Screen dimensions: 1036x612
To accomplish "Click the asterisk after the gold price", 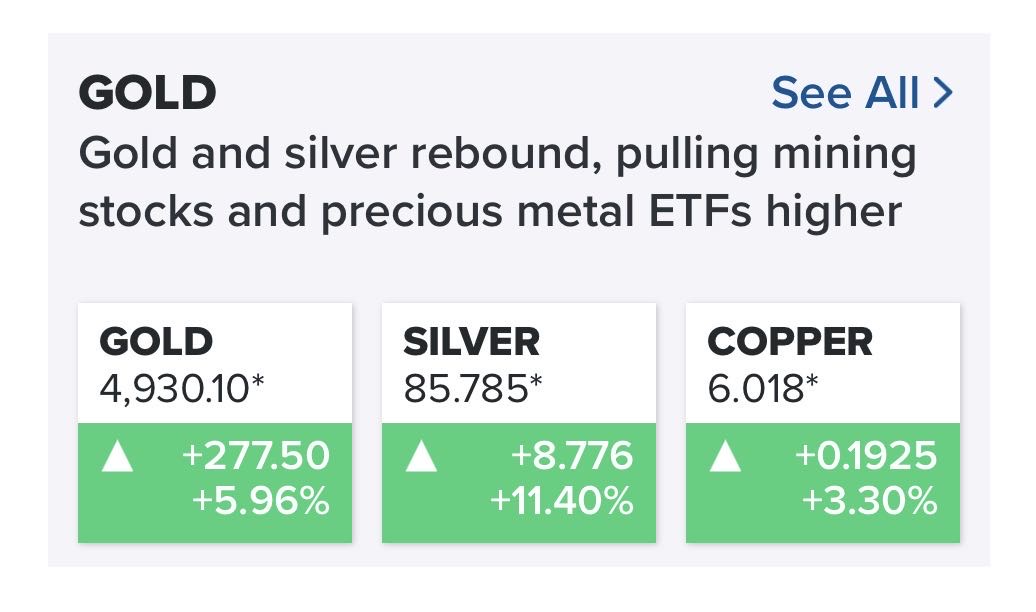I will (x=257, y=382).
